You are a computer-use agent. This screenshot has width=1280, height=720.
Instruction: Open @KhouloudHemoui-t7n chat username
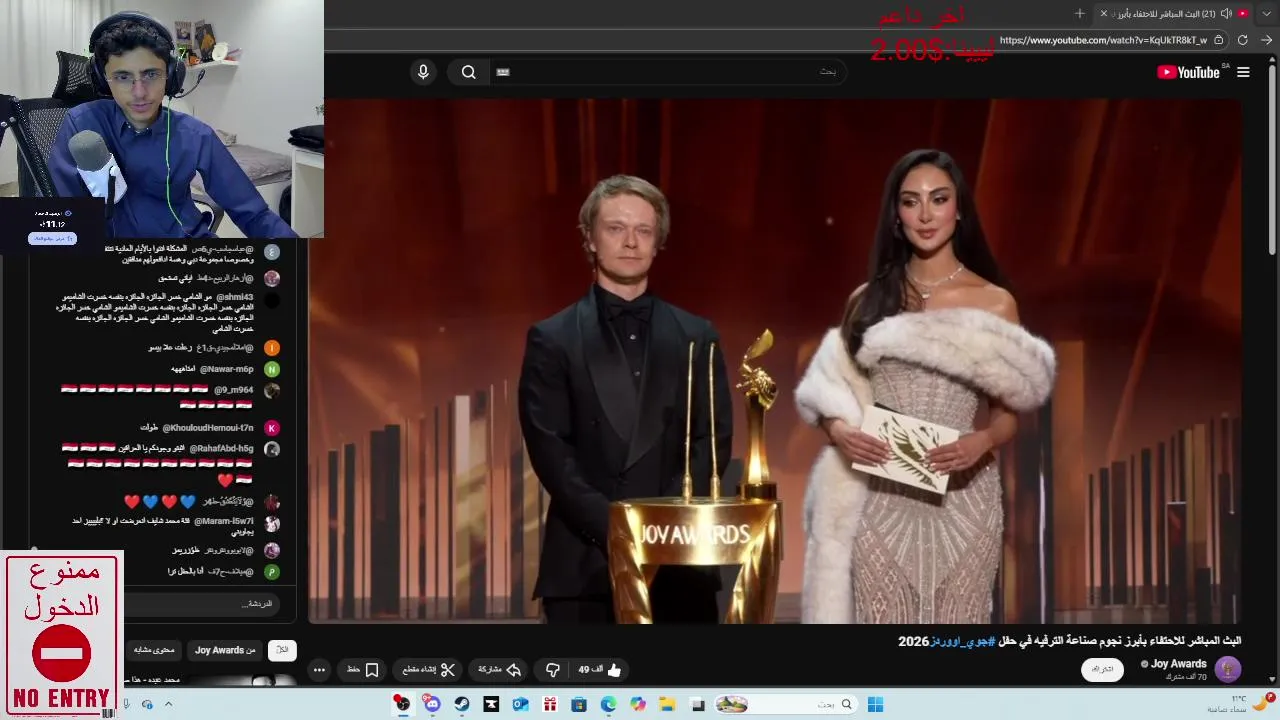(x=208, y=428)
